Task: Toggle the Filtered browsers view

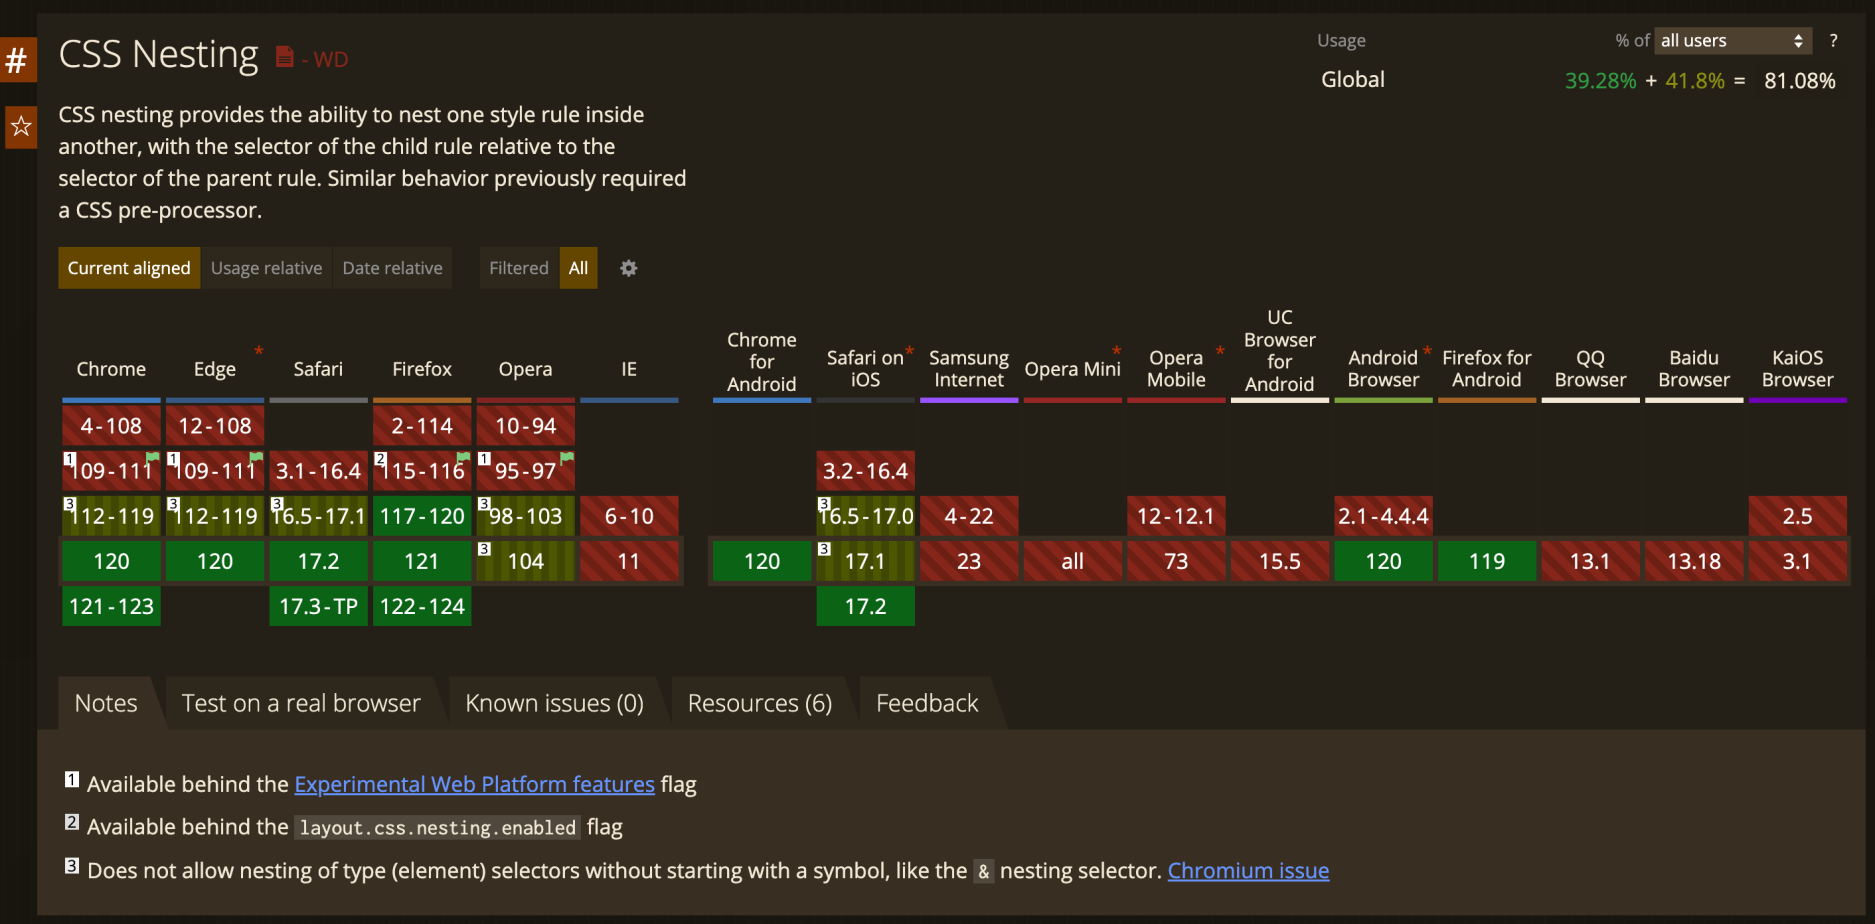Action: point(518,268)
